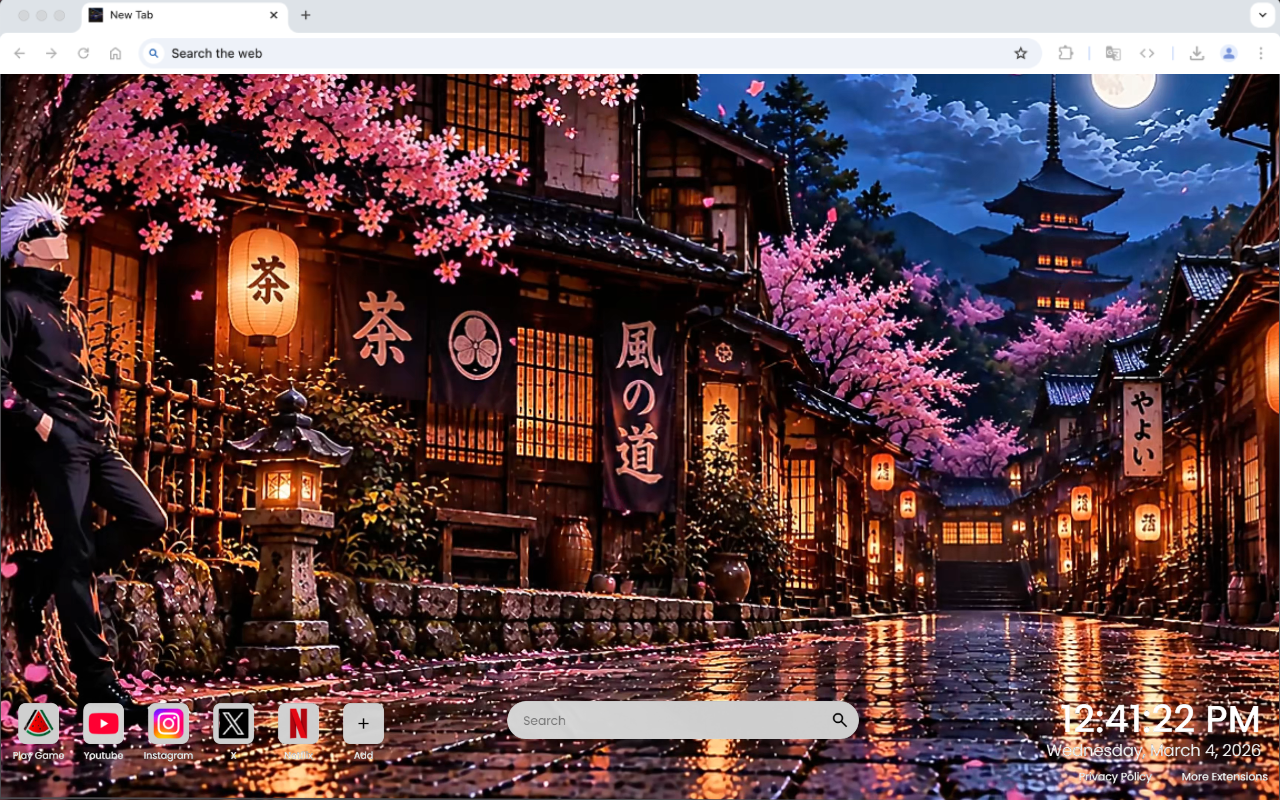Go back to the previous page
The image size is (1280, 800).
20,53
